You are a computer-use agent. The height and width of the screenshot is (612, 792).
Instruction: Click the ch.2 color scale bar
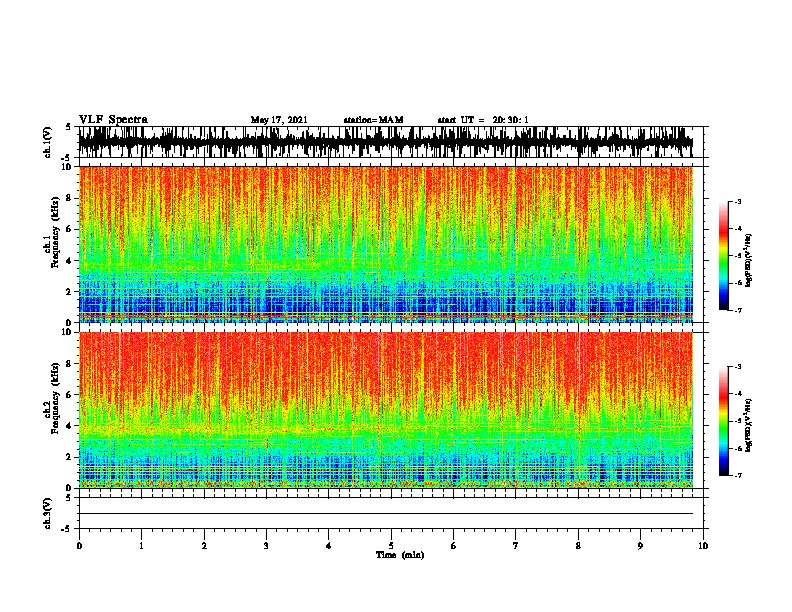click(724, 421)
